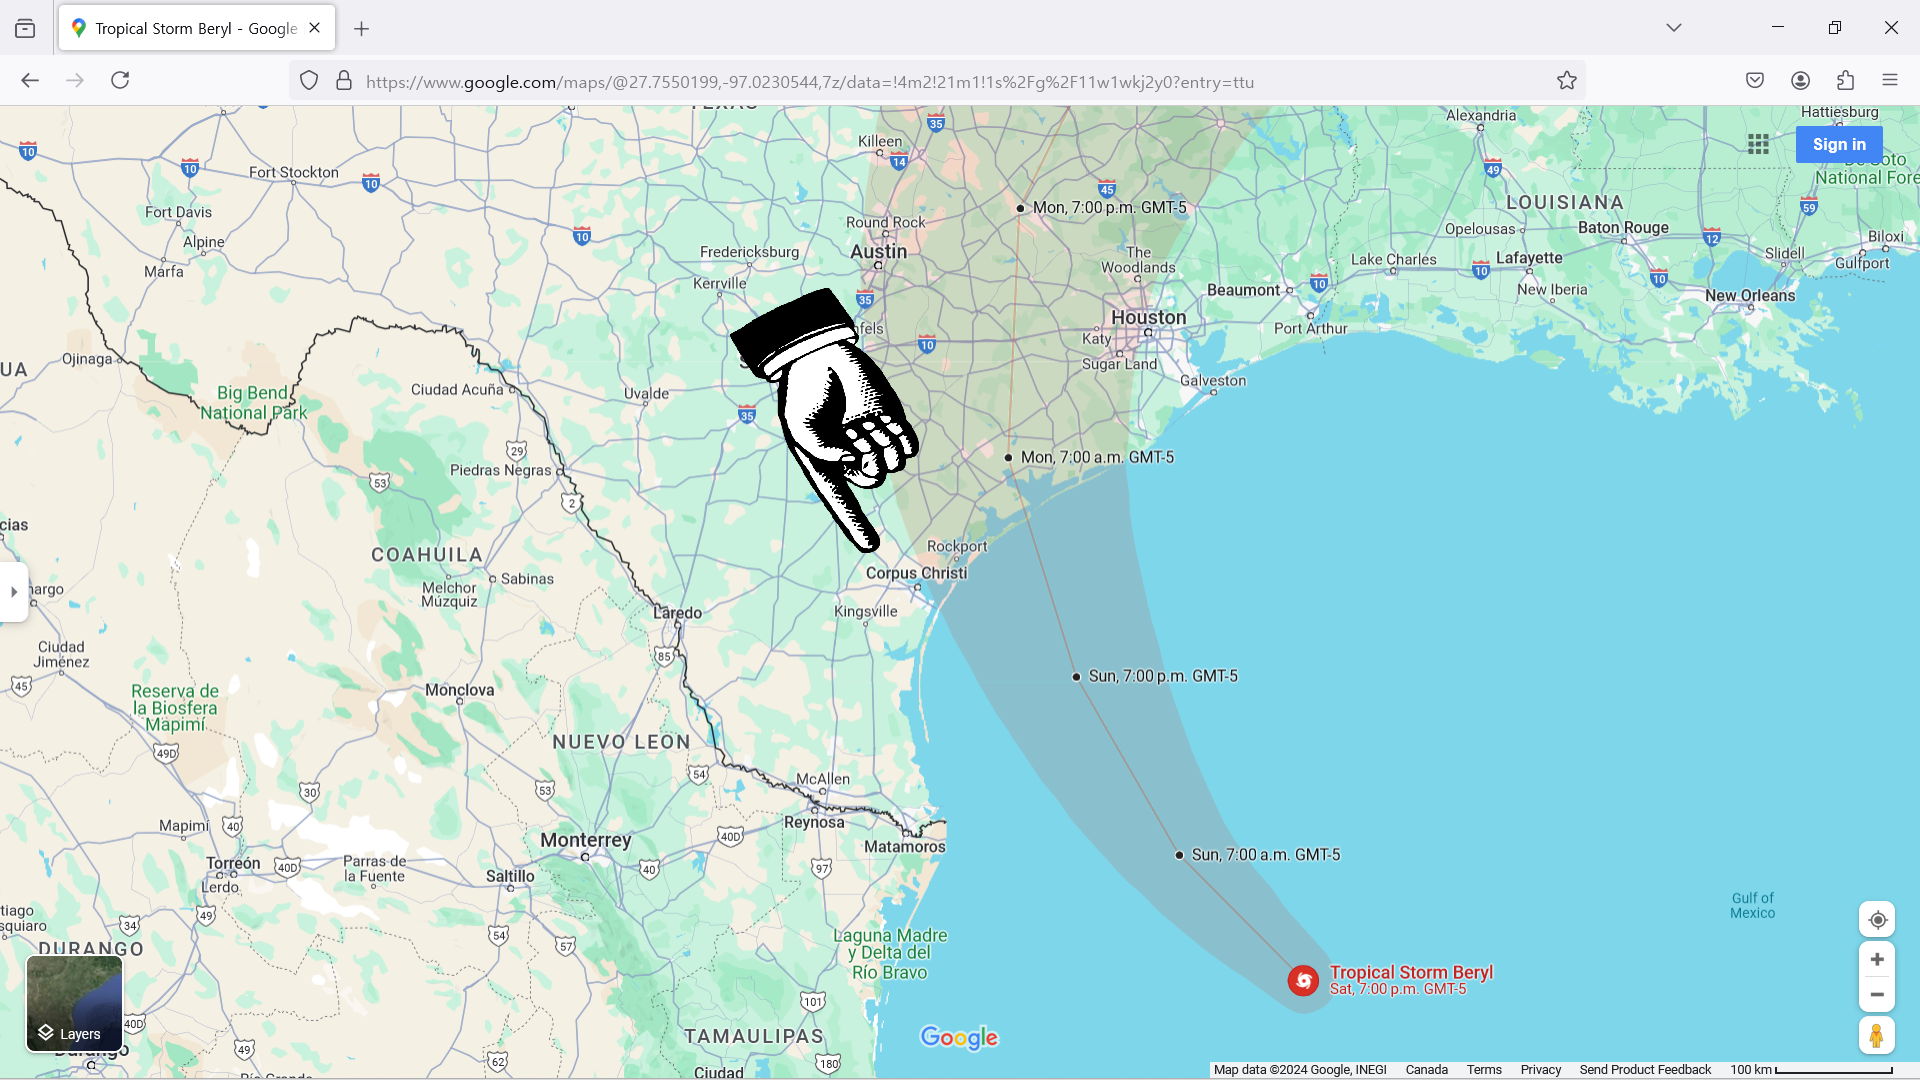
Task: Activate Street View pegman
Action: pyautogui.click(x=1877, y=1036)
